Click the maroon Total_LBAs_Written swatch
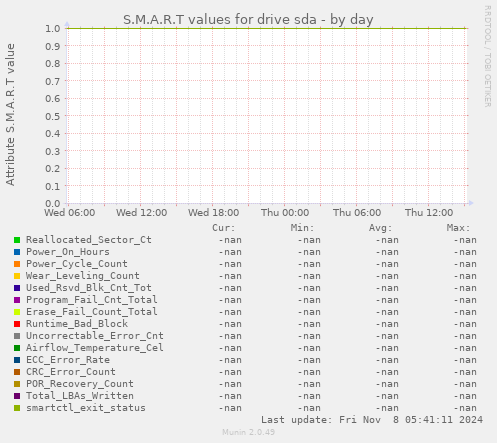 [17, 396]
